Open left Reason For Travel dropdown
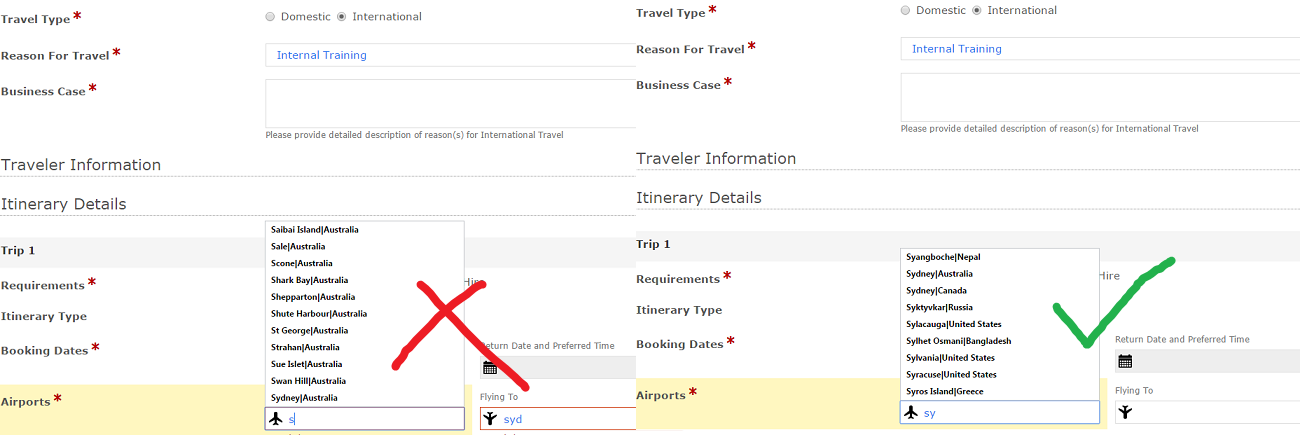This screenshot has height=435, width=1300. pos(450,55)
